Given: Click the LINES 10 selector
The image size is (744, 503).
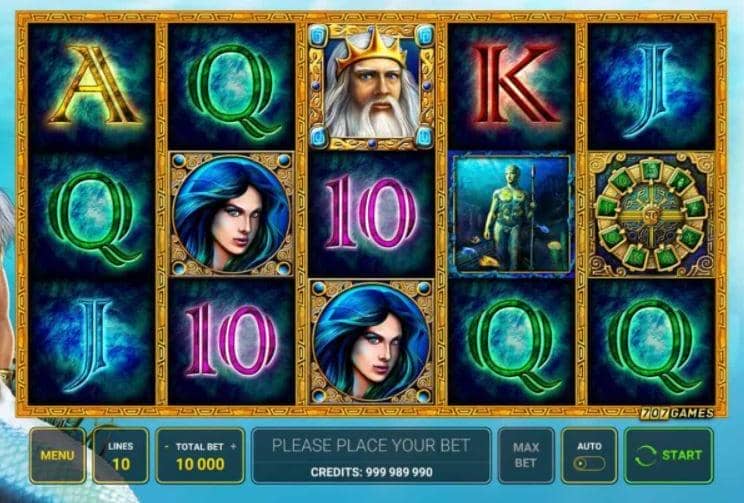Looking at the screenshot, I should 121,456.
